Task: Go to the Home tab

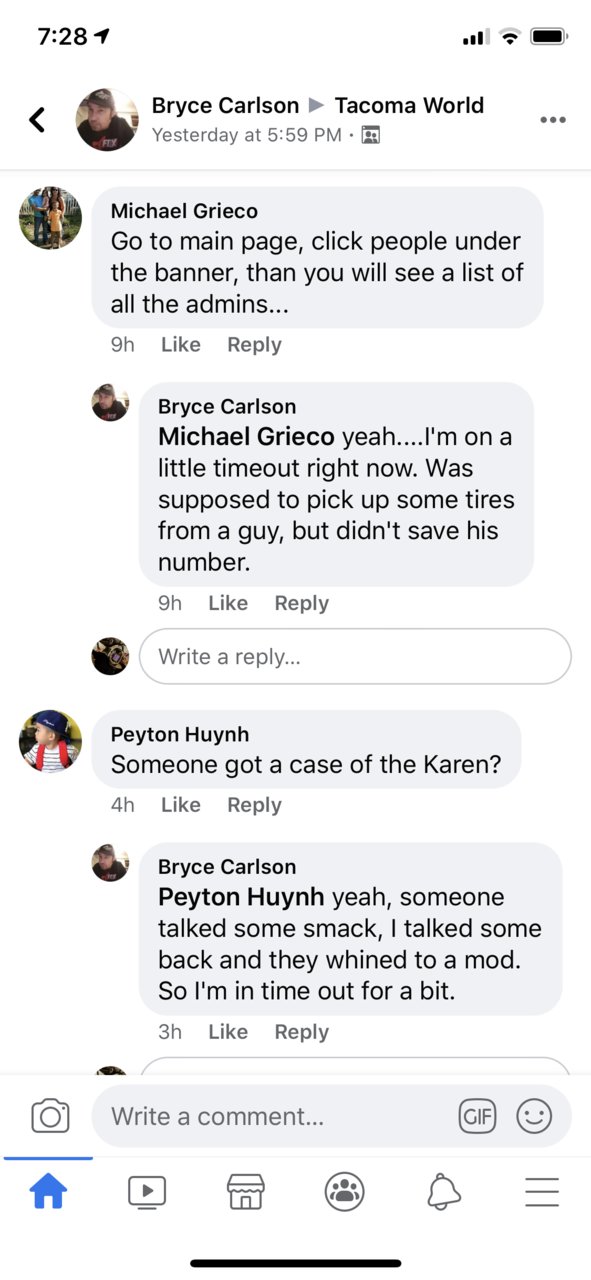Action: click(48, 1191)
